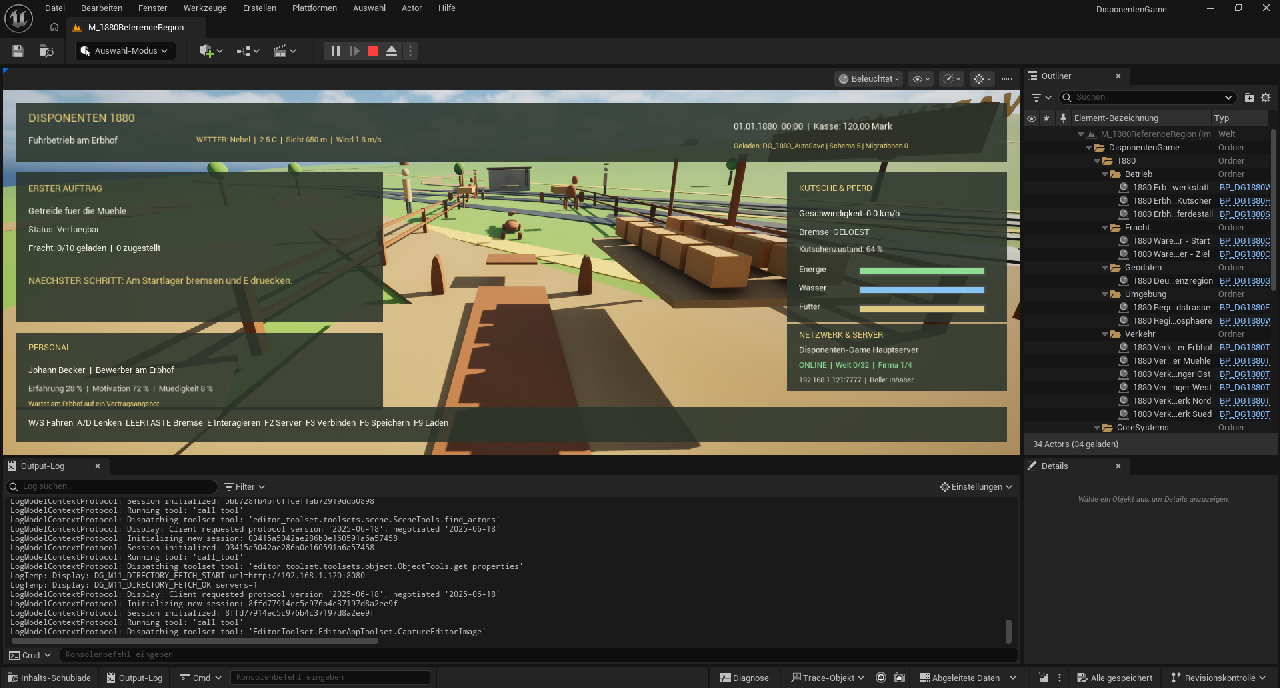The height and width of the screenshot is (688, 1280).
Task: Open the Output-Log Filter dropdown
Action: pos(244,486)
